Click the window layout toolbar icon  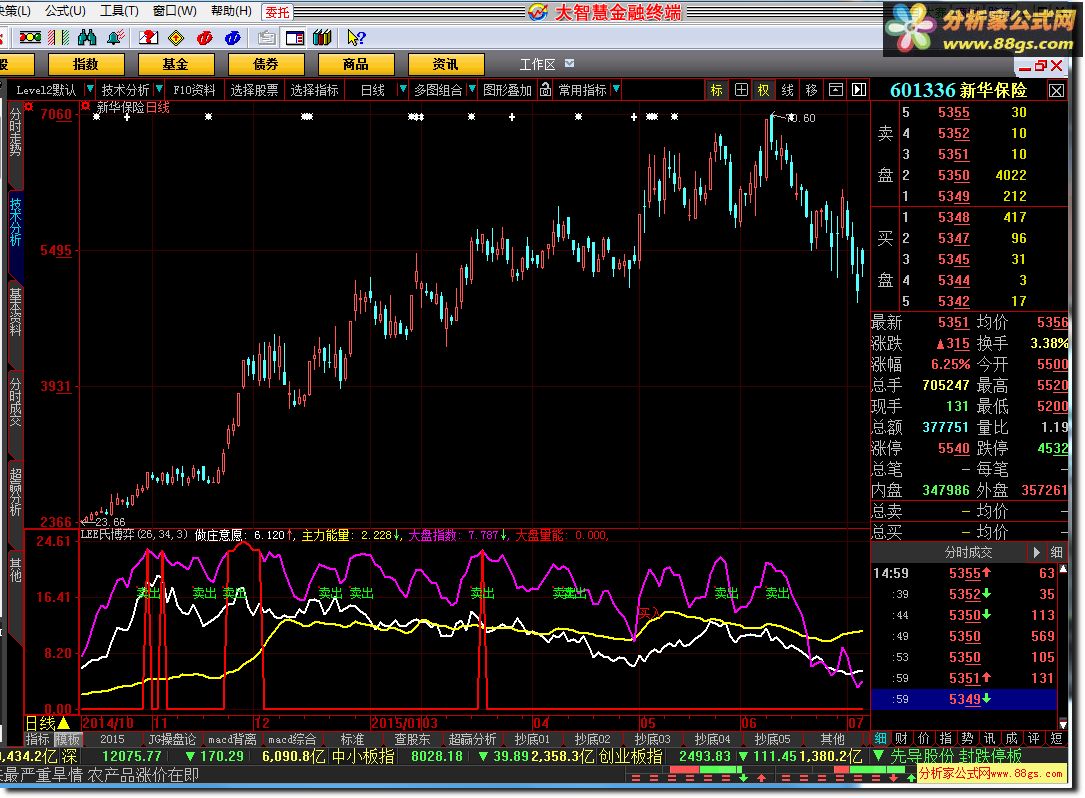(x=295, y=37)
